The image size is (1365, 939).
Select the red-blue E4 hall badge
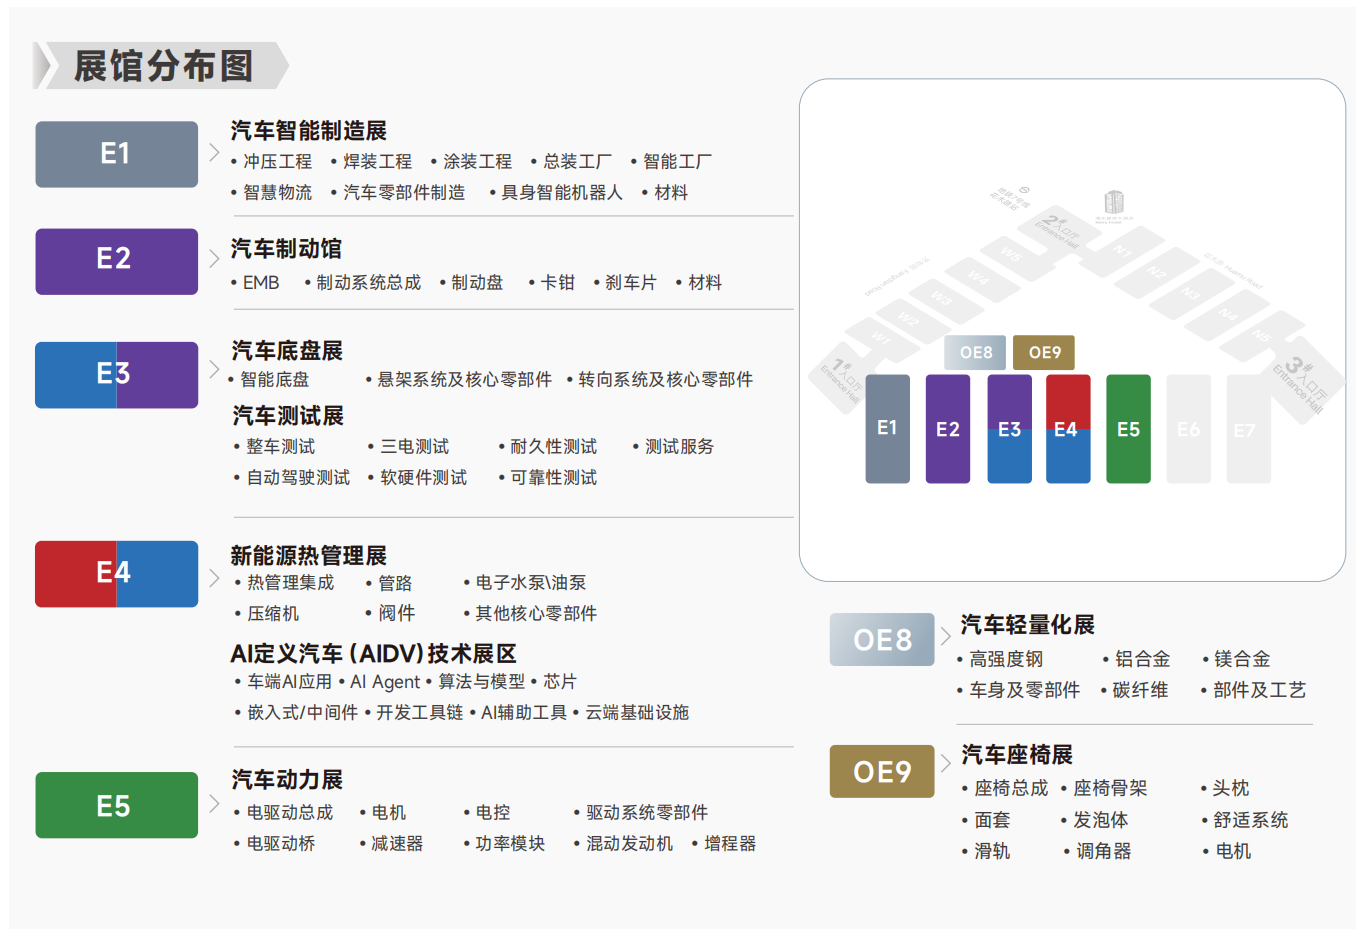(116, 574)
